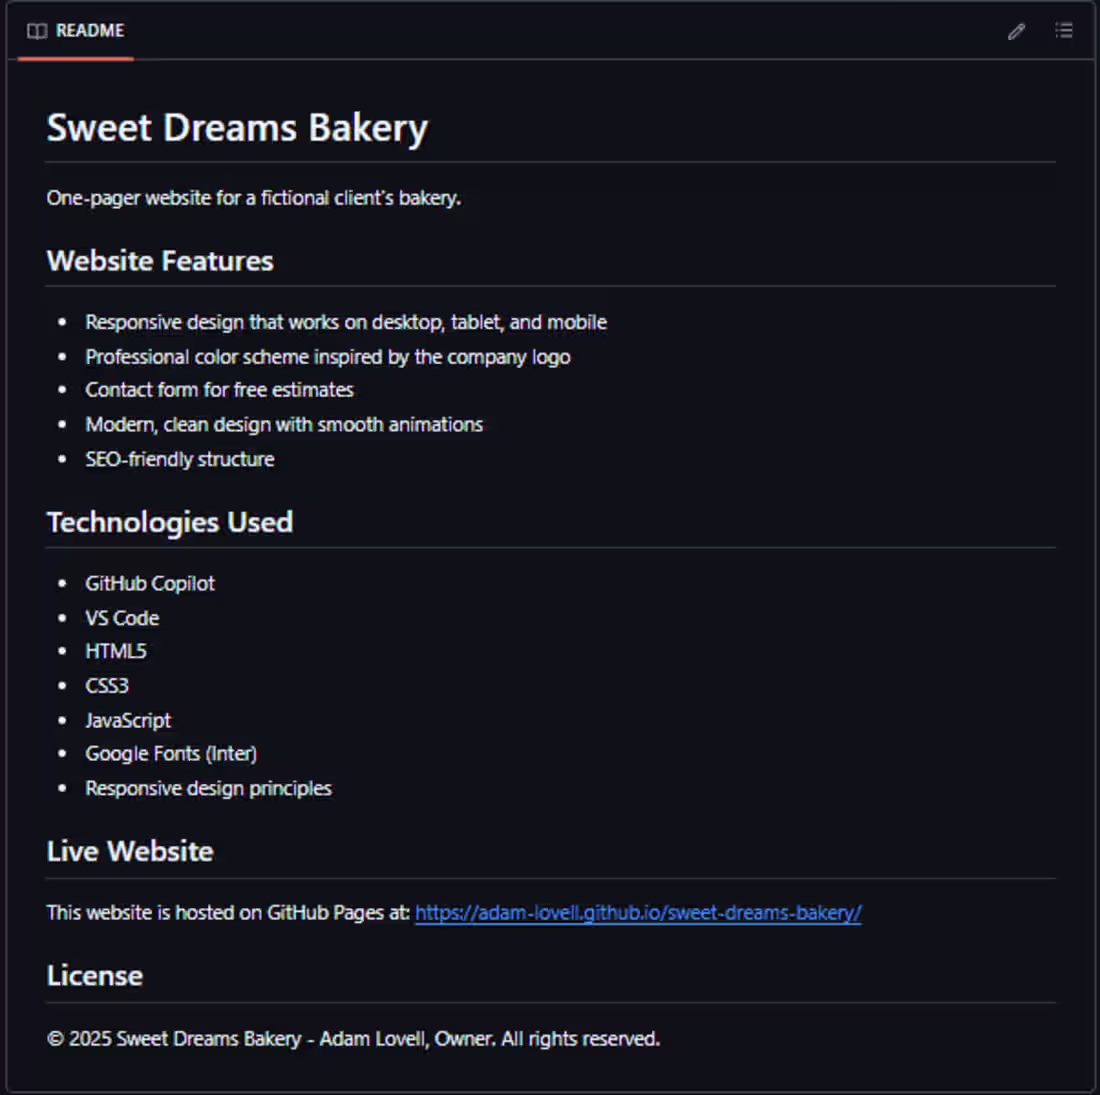Click the CSS3 list item
Viewport: 1100px width, 1095px height.
click(107, 685)
